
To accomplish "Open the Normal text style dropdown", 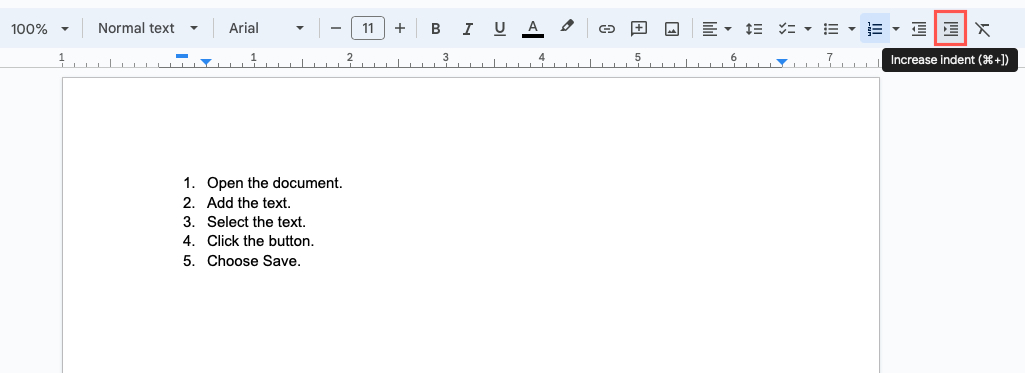I will (x=148, y=28).
